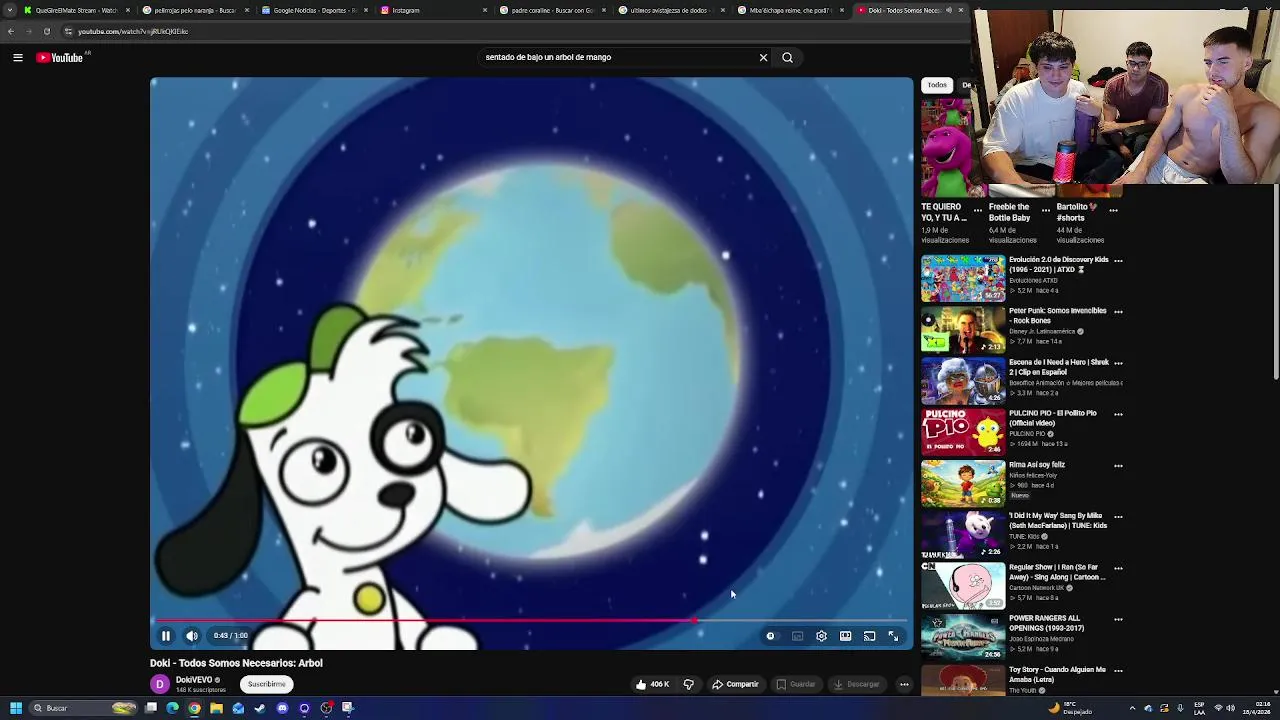Launch Microsoft Edge from taskbar
The height and width of the screenshot is (720, 1280).
point(173,708)
